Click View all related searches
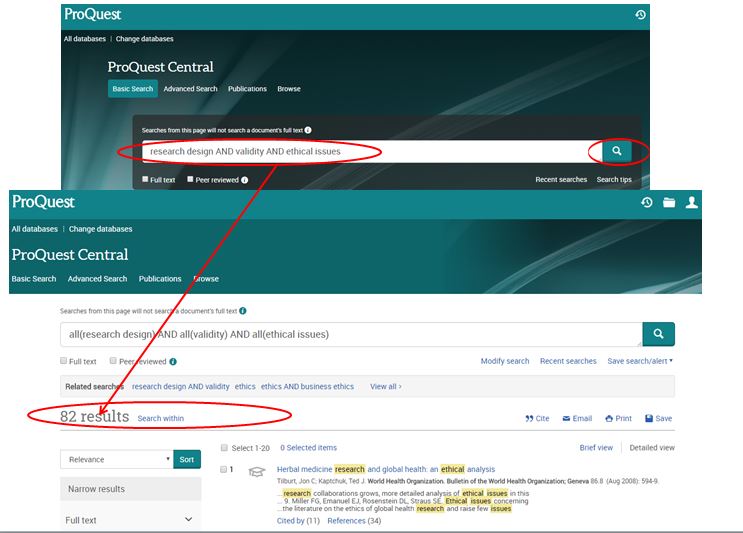Viewport: 743px width, 533px height. [386, 387]
